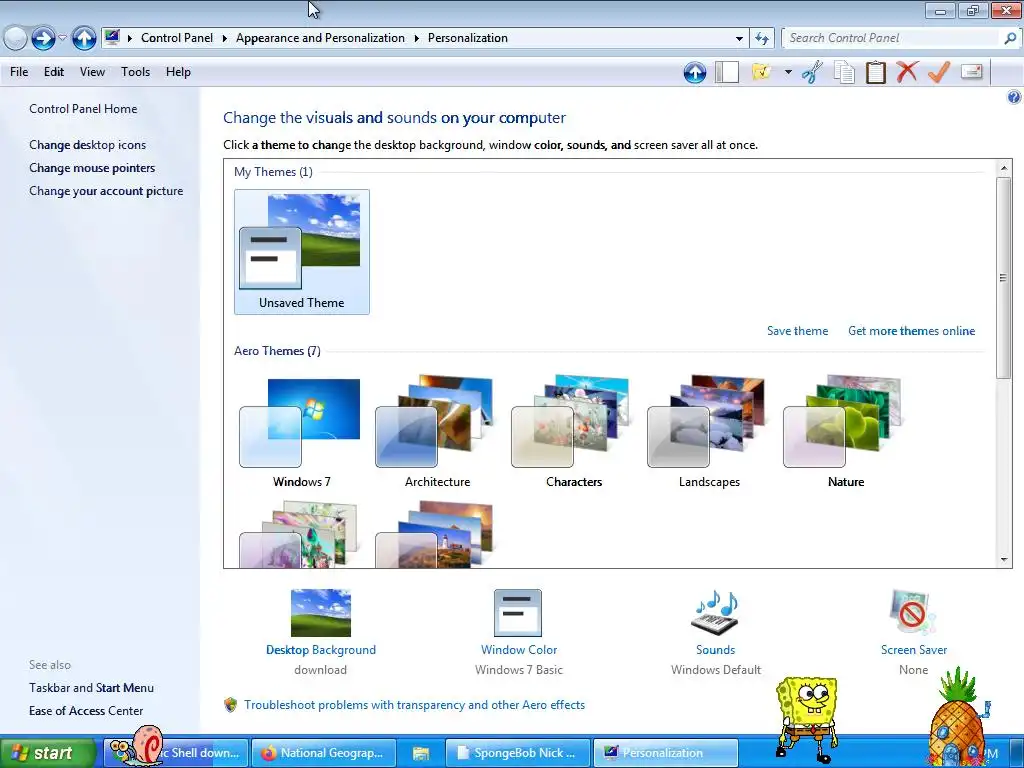Select the Control Panel breadcrumb
Viewport: 1024px width, 768px height.
pyautogui.click(x=177, y=38)
